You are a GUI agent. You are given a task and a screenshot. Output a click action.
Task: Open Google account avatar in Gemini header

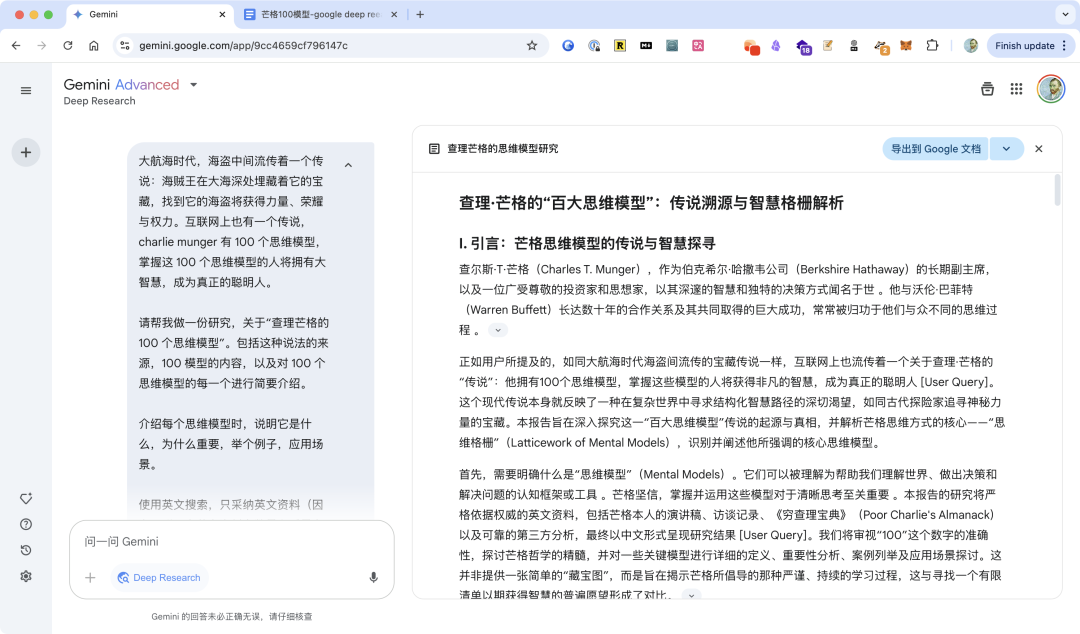tap(1051, 89)
